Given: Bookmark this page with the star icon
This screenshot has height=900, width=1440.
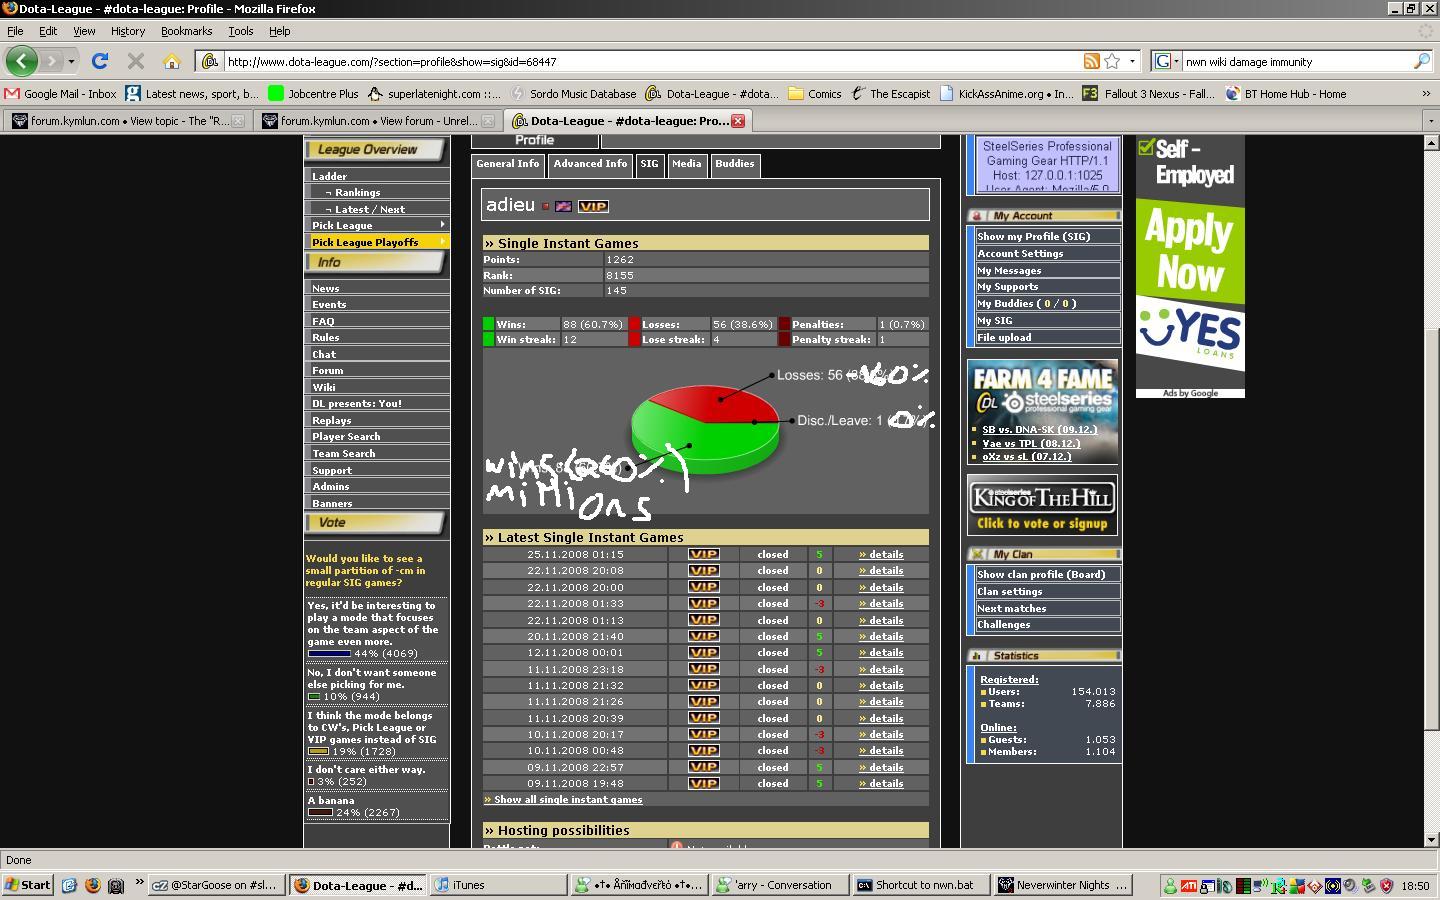Looking at the screenshot, I should click(1112, 61).
